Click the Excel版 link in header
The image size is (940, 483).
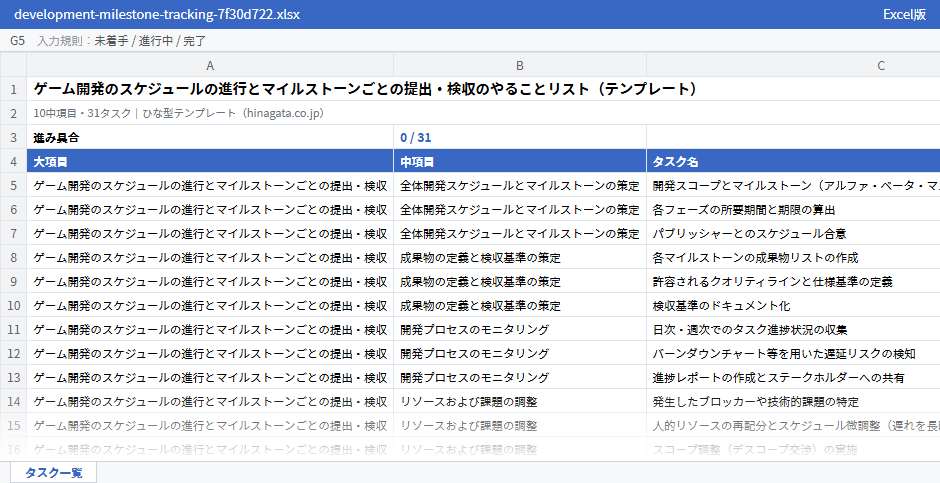coord(904,14)
